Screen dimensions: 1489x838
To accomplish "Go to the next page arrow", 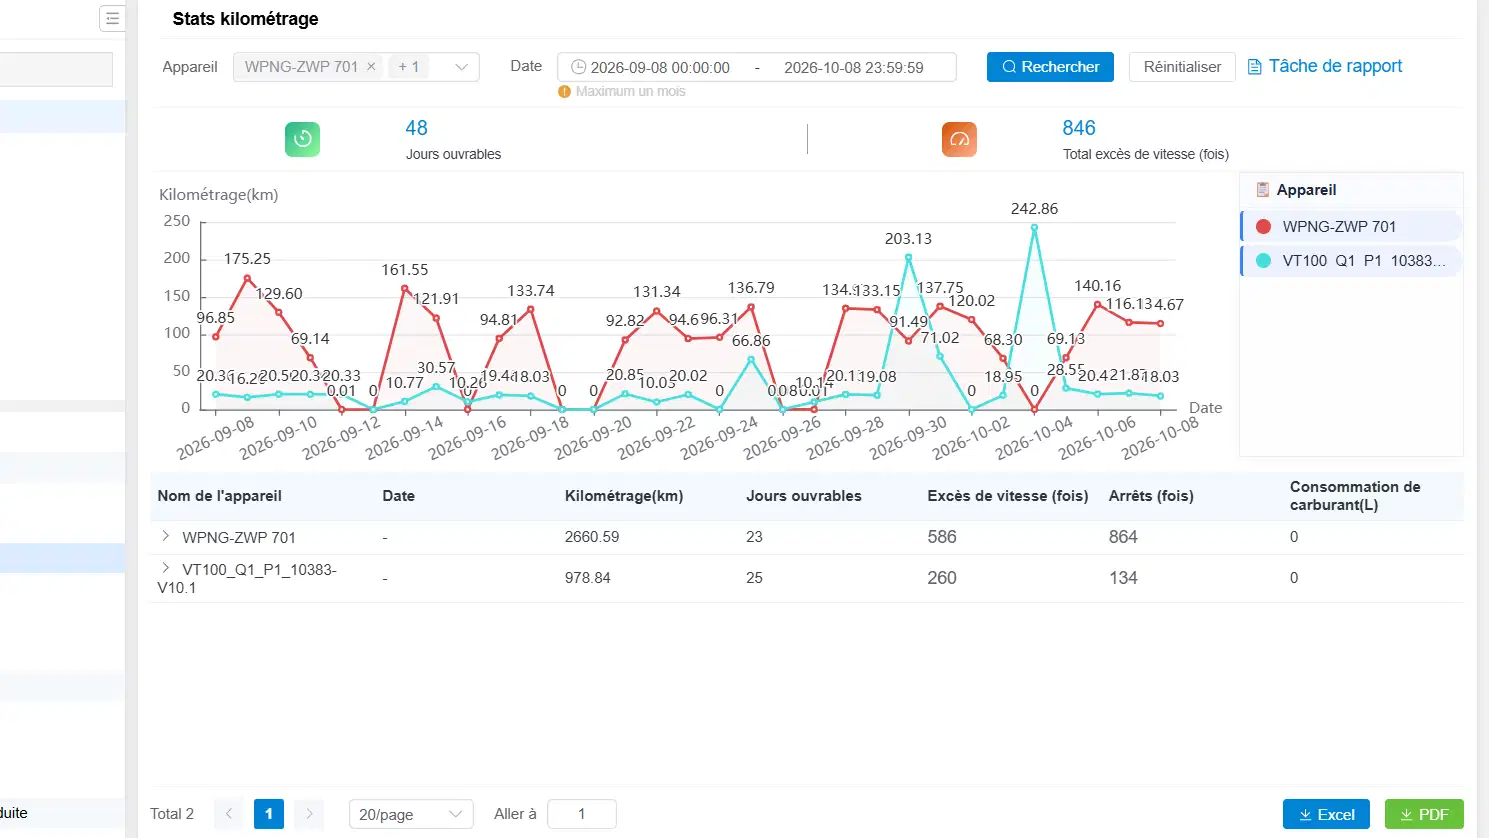I will [310, 814].
